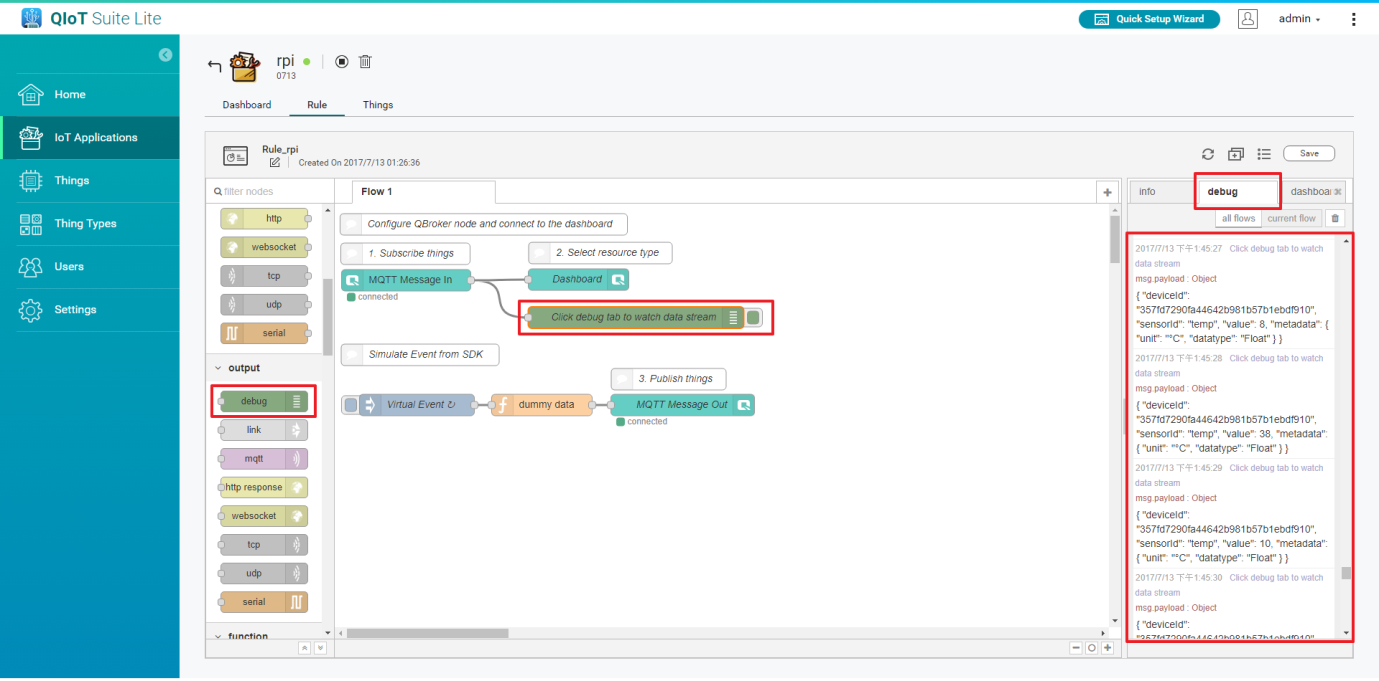Click the stop application icon next to rpi
Image resolution: width=1379 pixels, height=681 pixels.
coord(342,62)
